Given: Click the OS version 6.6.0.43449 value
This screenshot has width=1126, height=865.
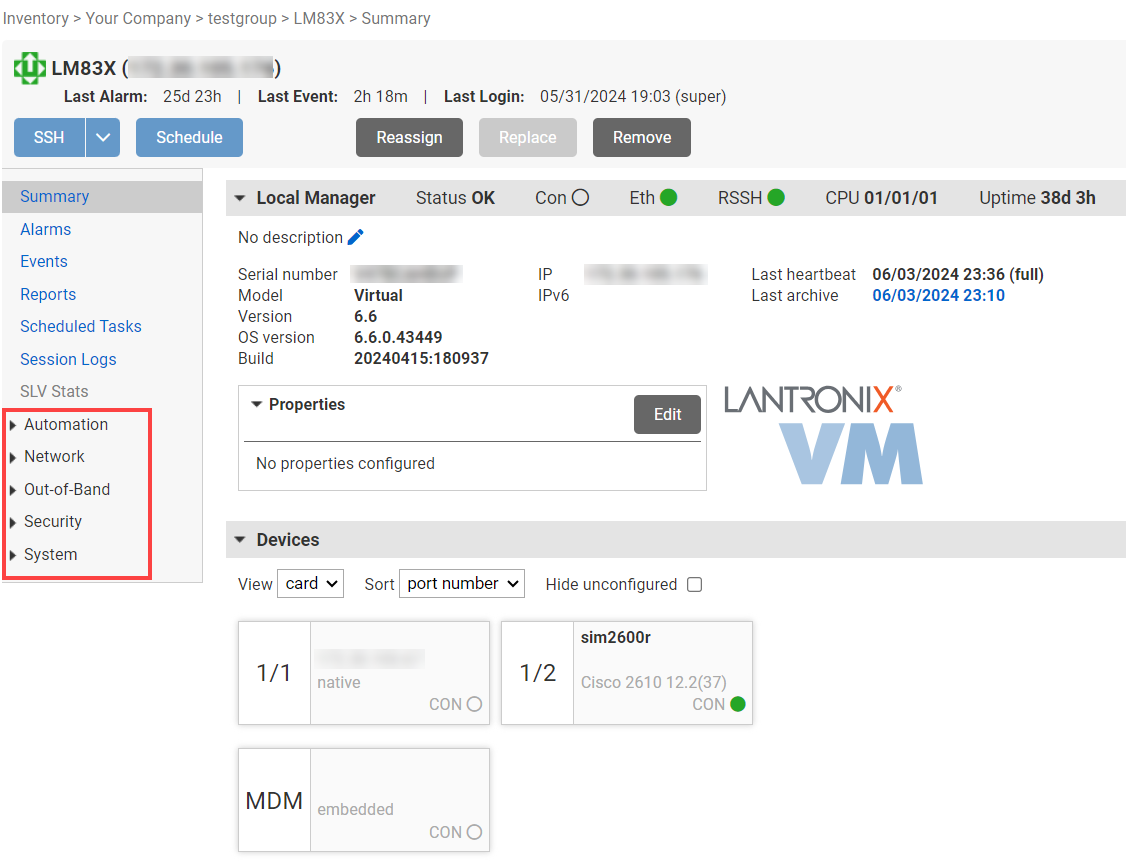Looking at the screenshot, I should 398,337.
